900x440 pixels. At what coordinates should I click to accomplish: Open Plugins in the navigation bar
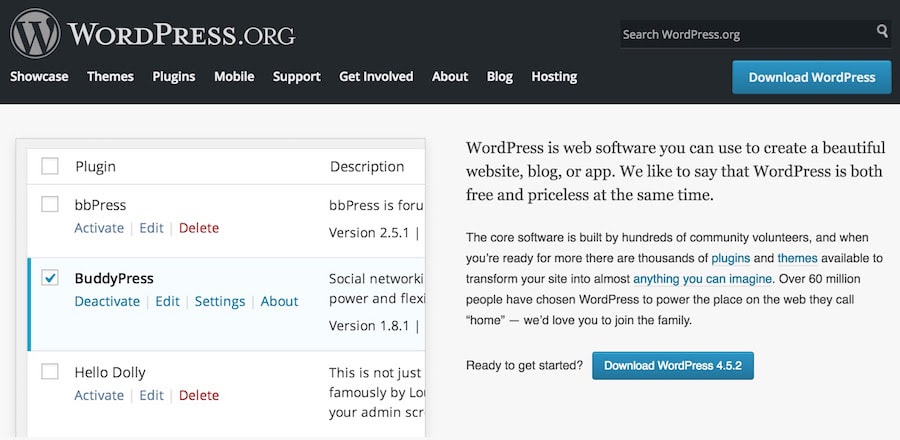click(174, 76)
